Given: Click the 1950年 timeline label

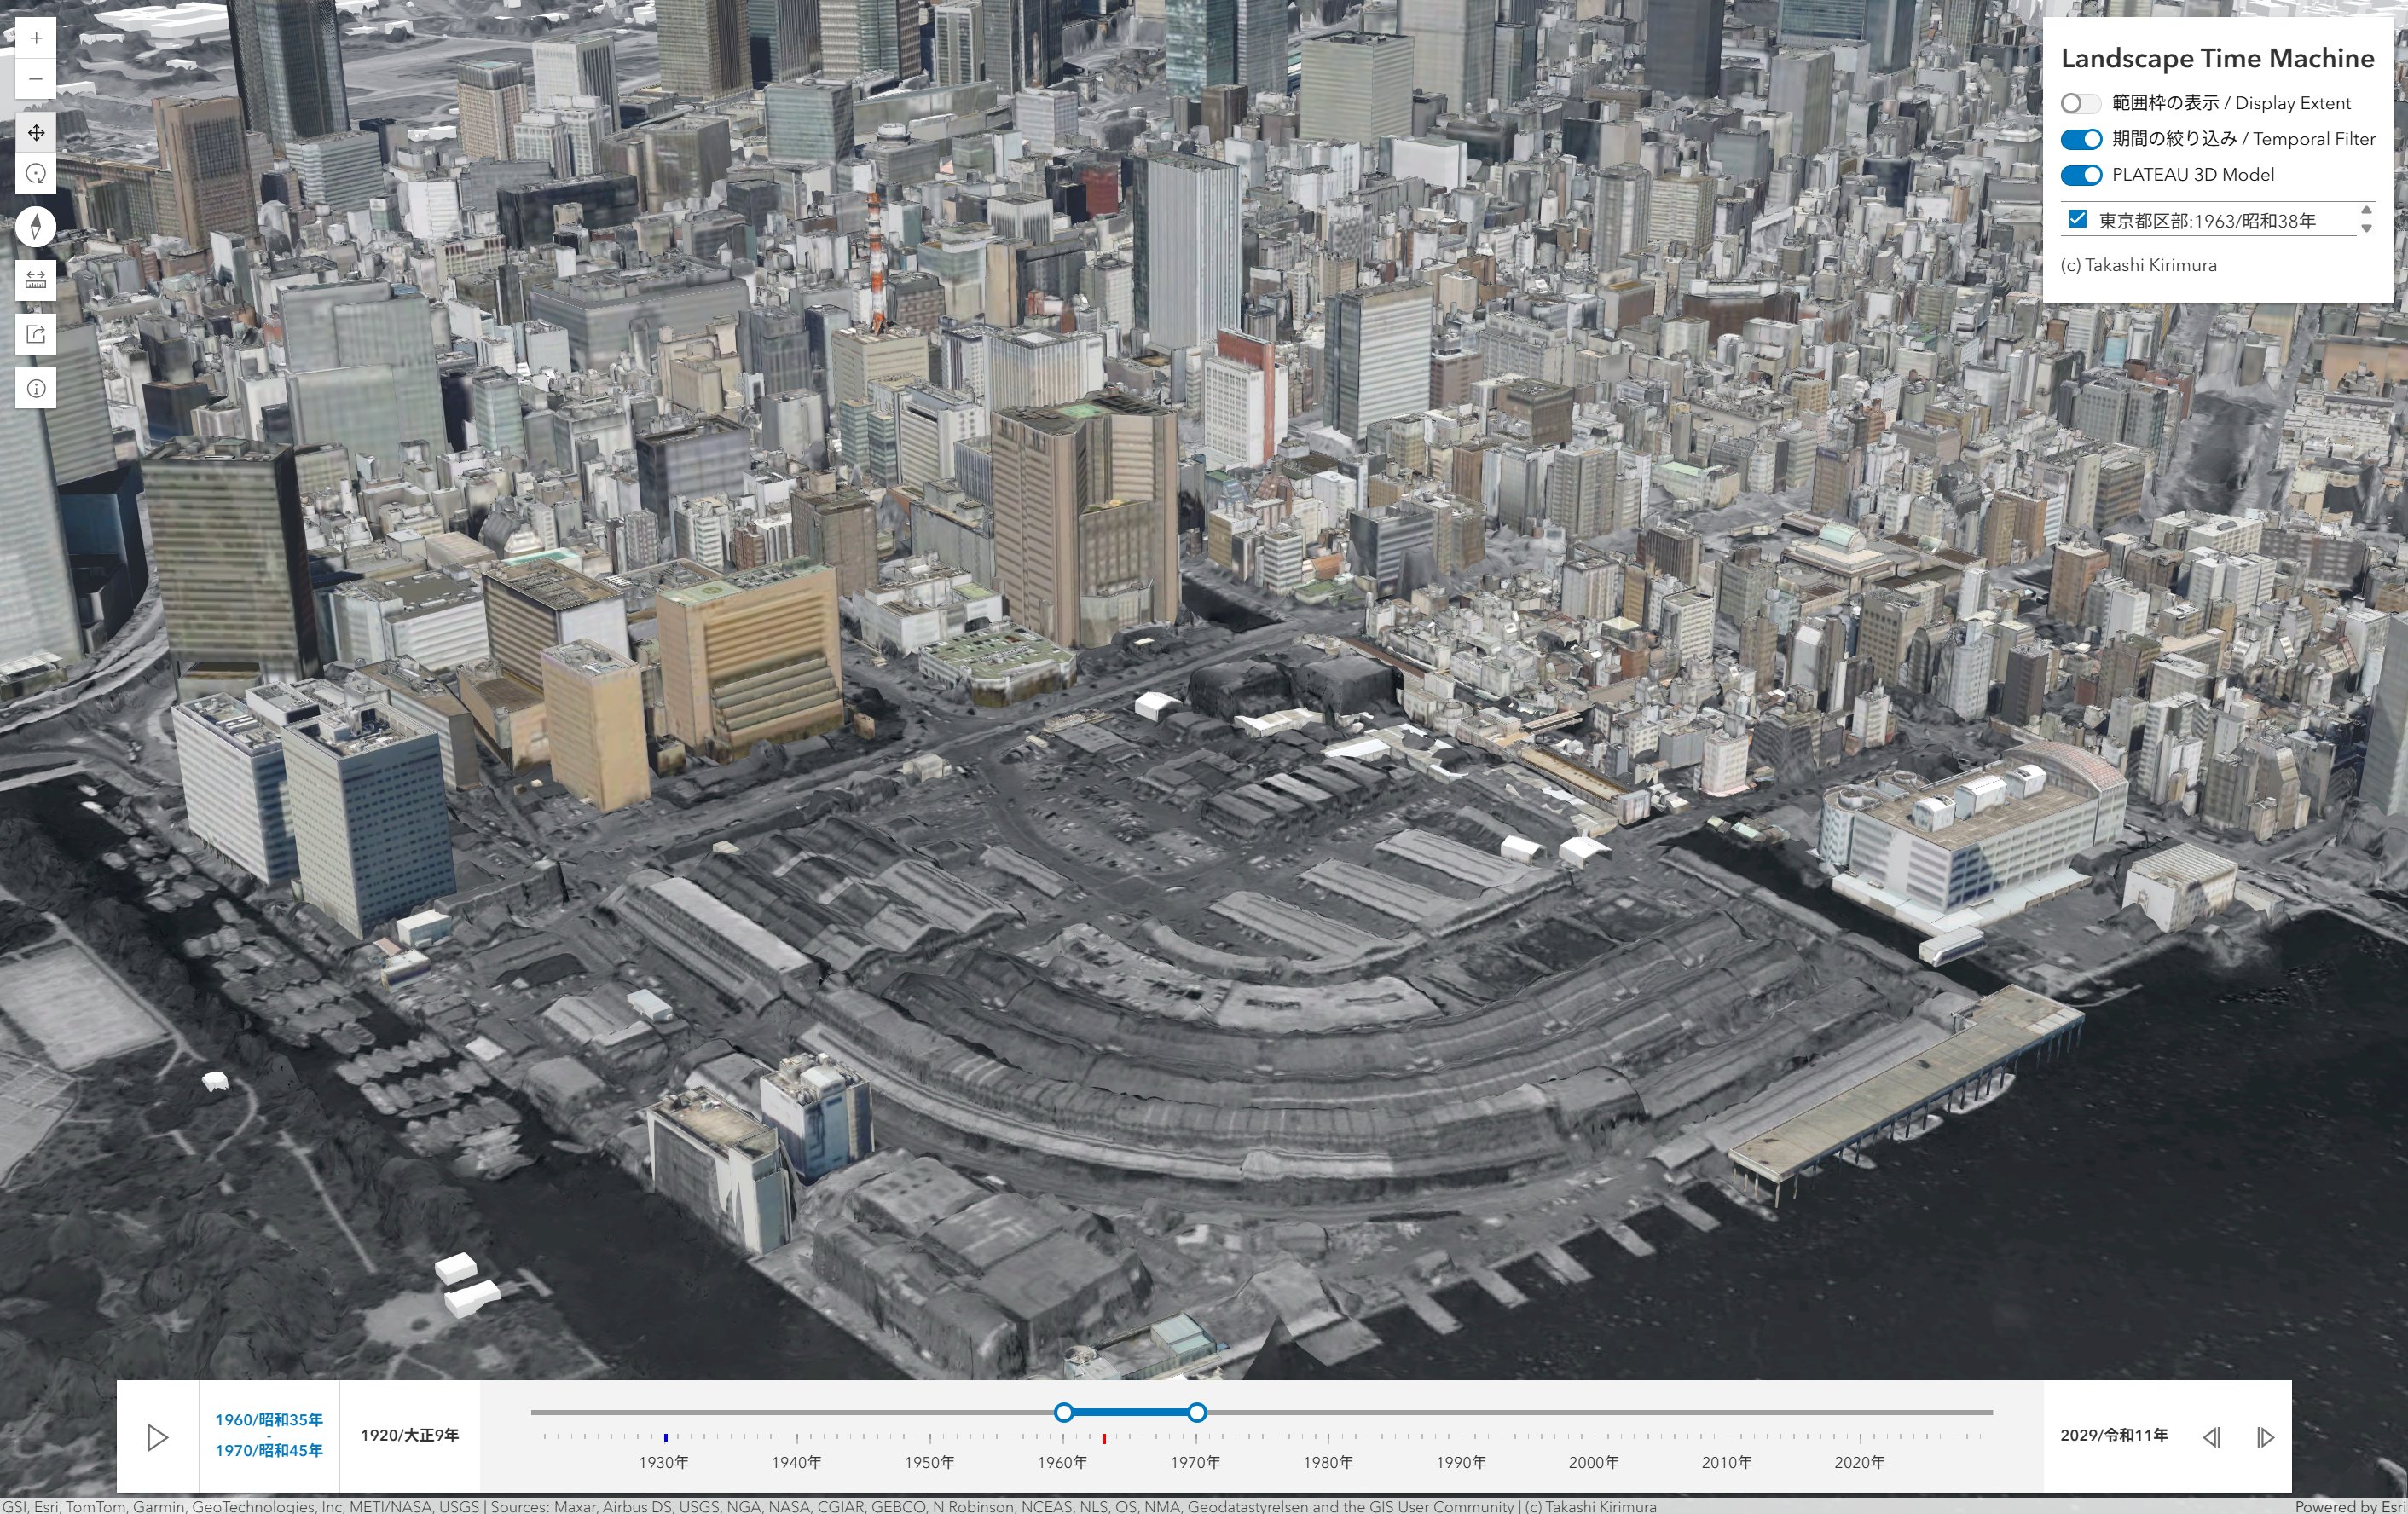Looking at the screenshot, I should click(930, 1462).
